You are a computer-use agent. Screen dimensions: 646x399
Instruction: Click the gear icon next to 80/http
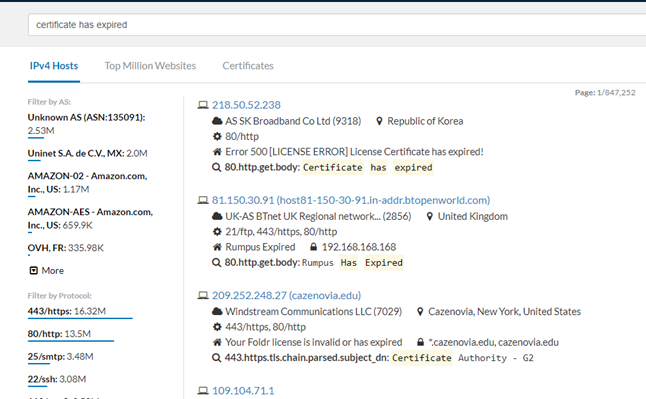click(x=217, y=136)
